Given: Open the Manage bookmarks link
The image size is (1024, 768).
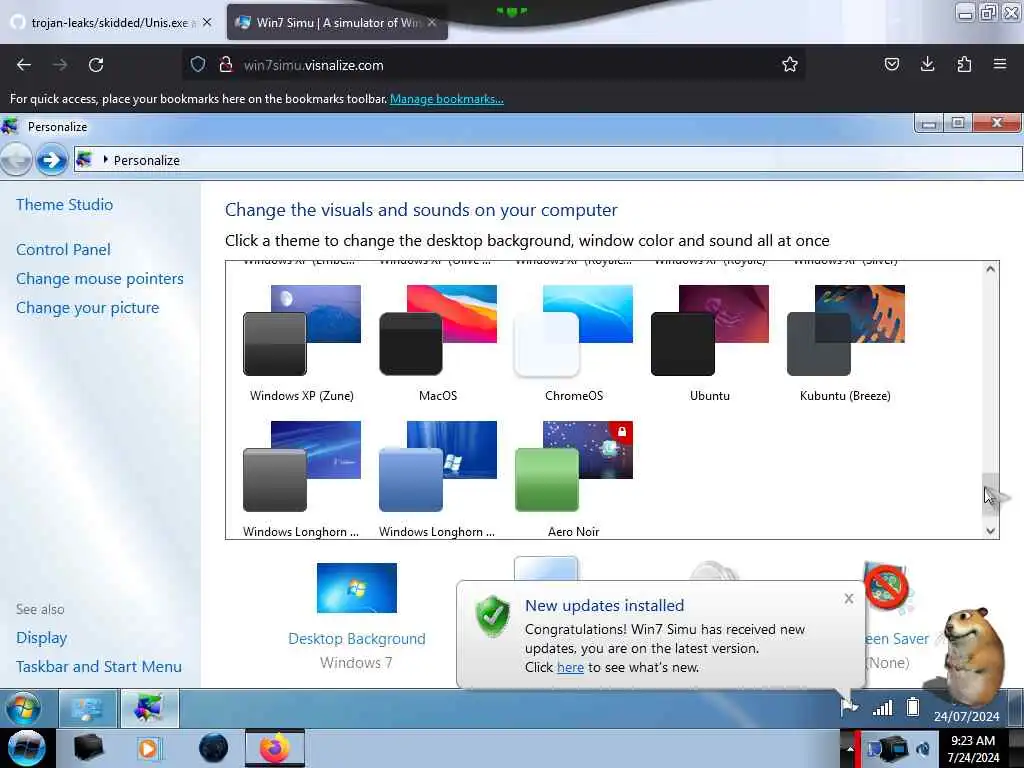Looking at the screenshot, I should click(x=447, y=99).
